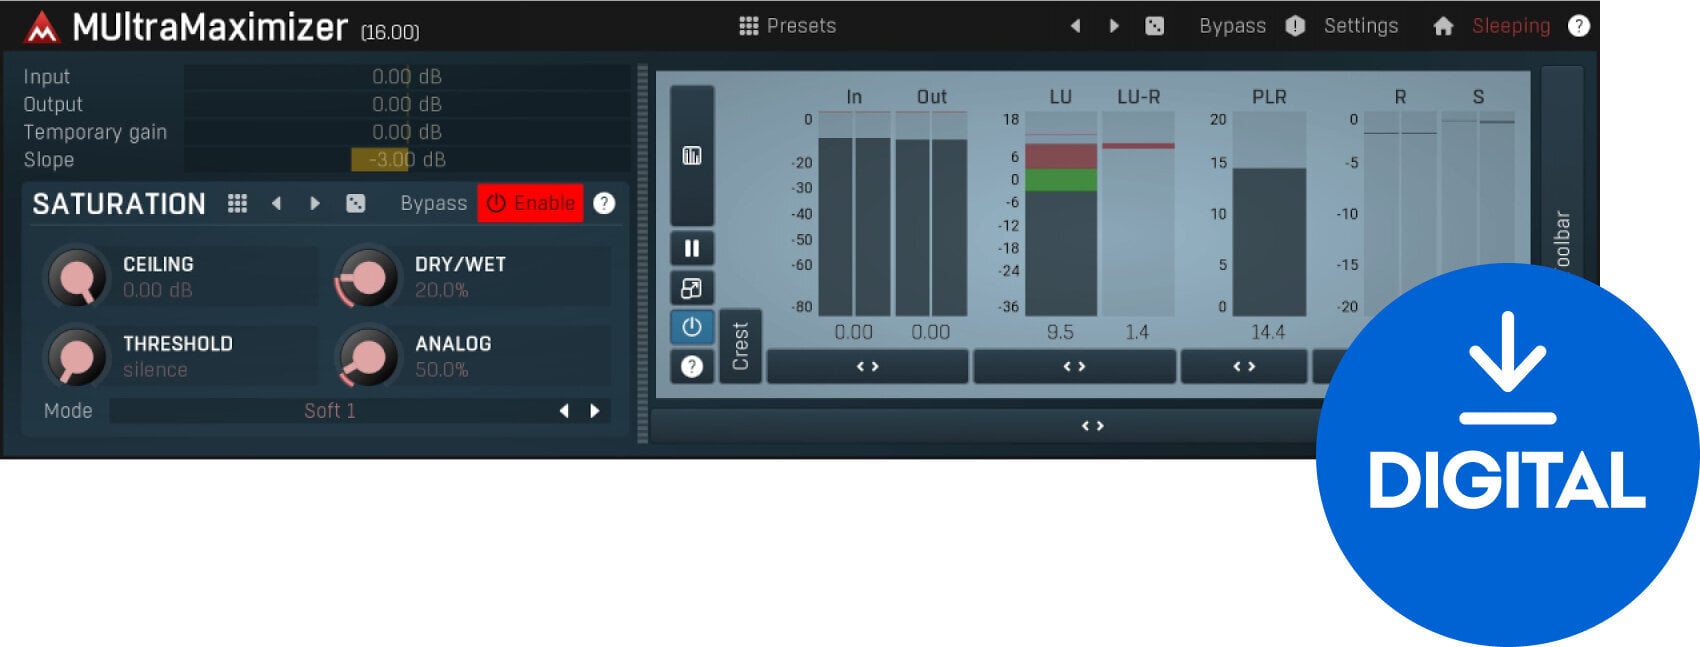Select next Saturation preset arrow
The width and height of the screenshot is (1700, 647).
coord(315,203)
